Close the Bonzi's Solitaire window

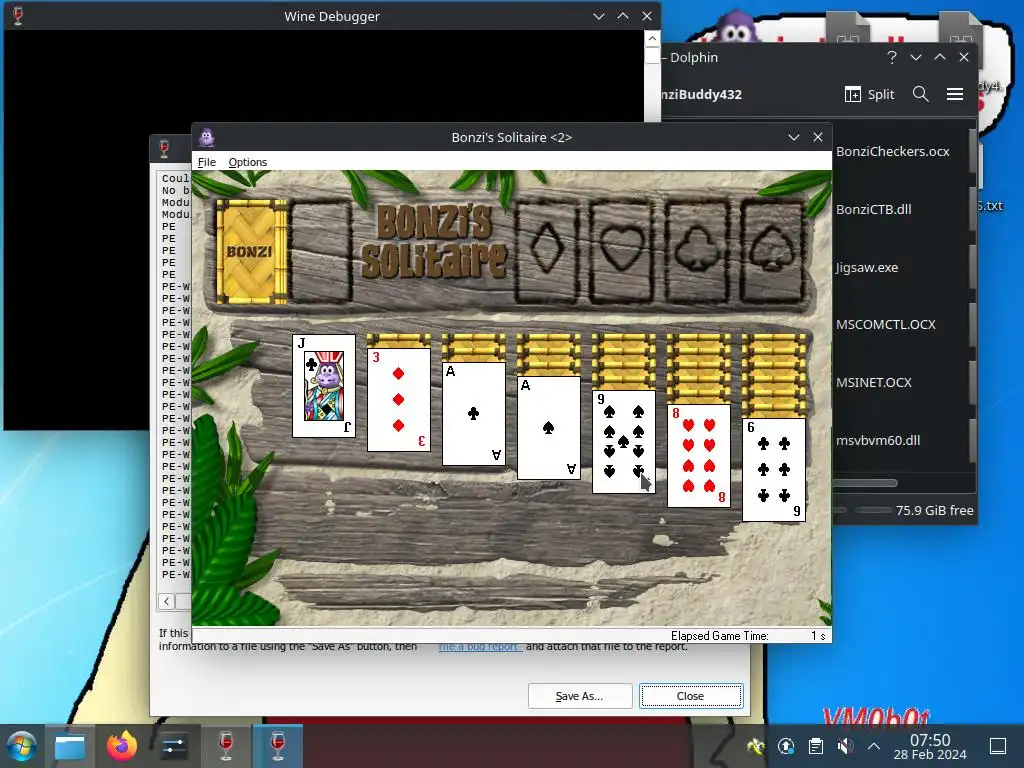point(818,137)
